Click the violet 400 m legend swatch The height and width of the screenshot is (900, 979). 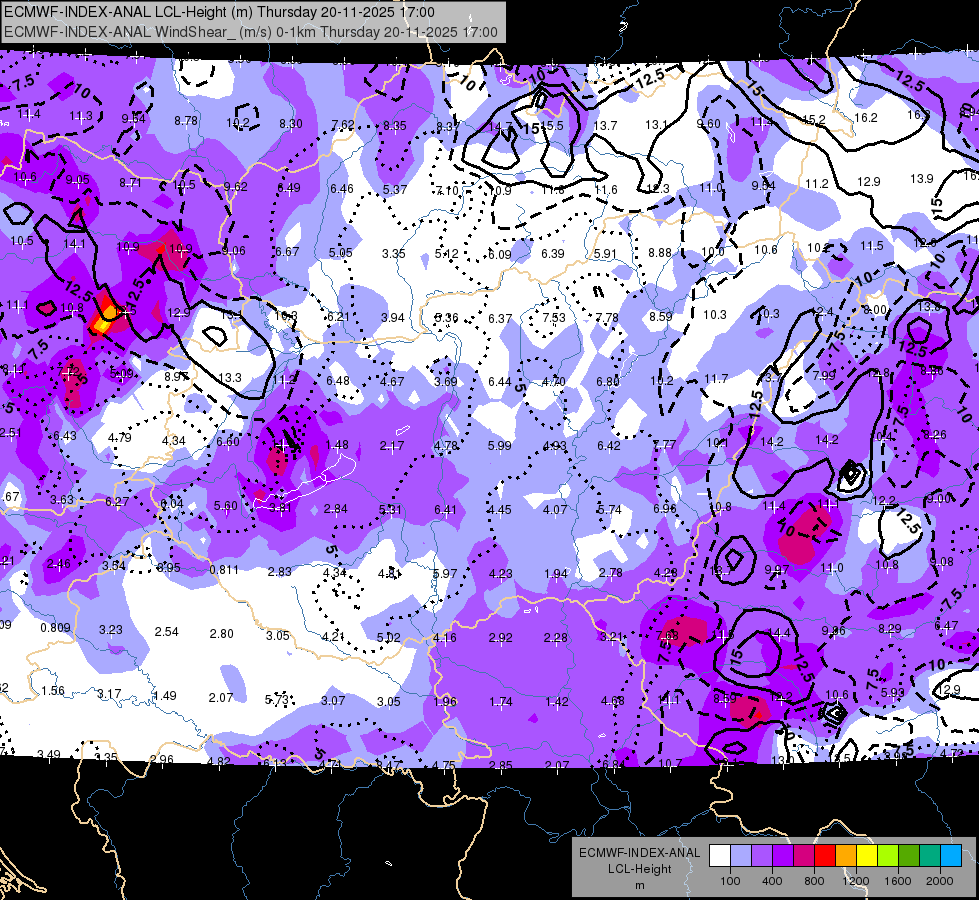(x=783, y=856)
